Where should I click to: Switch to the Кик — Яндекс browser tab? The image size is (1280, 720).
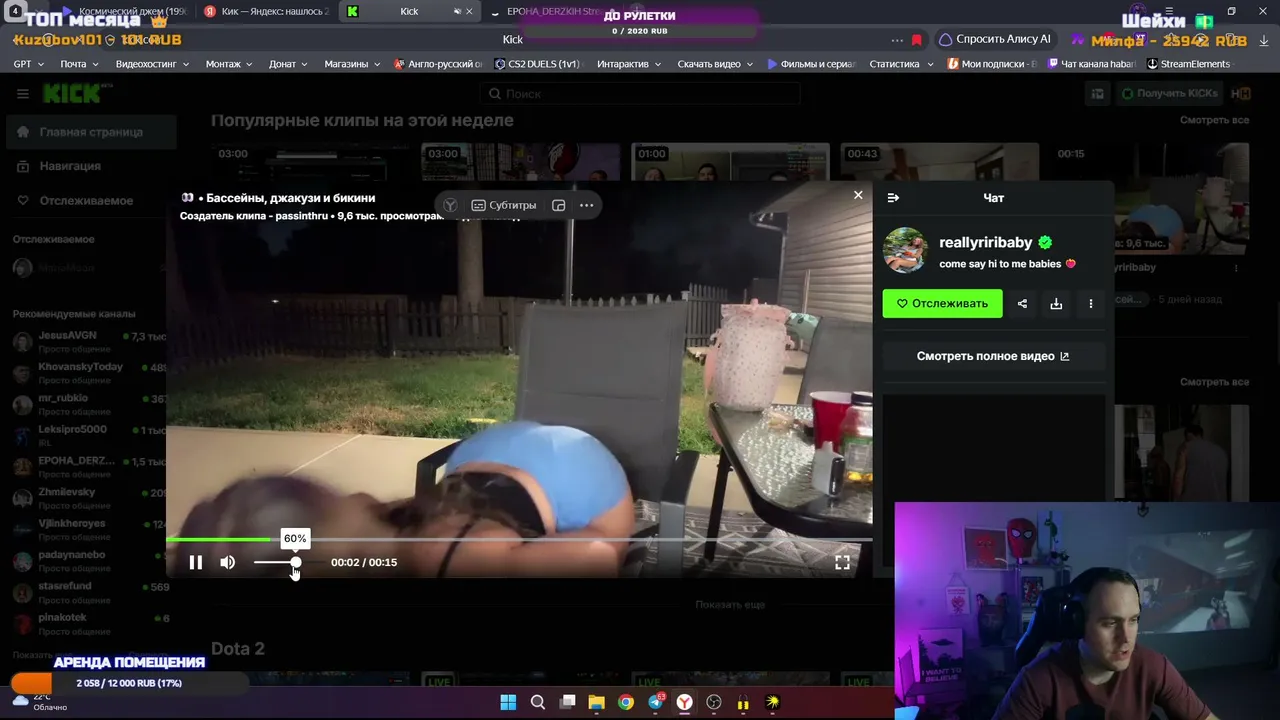coord(266,11)
